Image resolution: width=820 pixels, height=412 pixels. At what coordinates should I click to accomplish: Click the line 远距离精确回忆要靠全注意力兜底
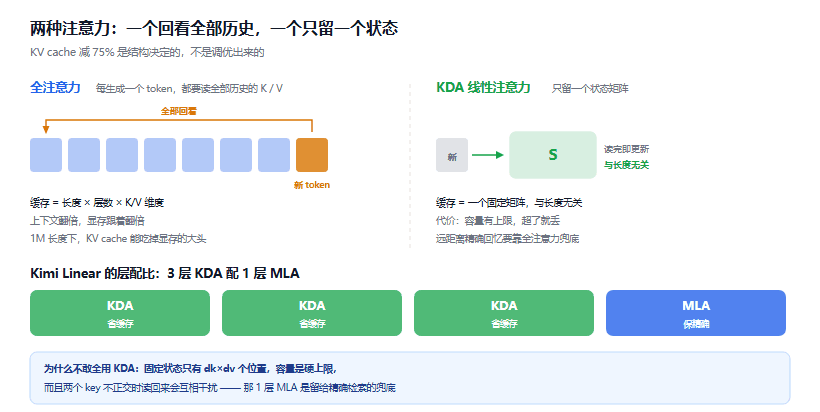point(508,238)
